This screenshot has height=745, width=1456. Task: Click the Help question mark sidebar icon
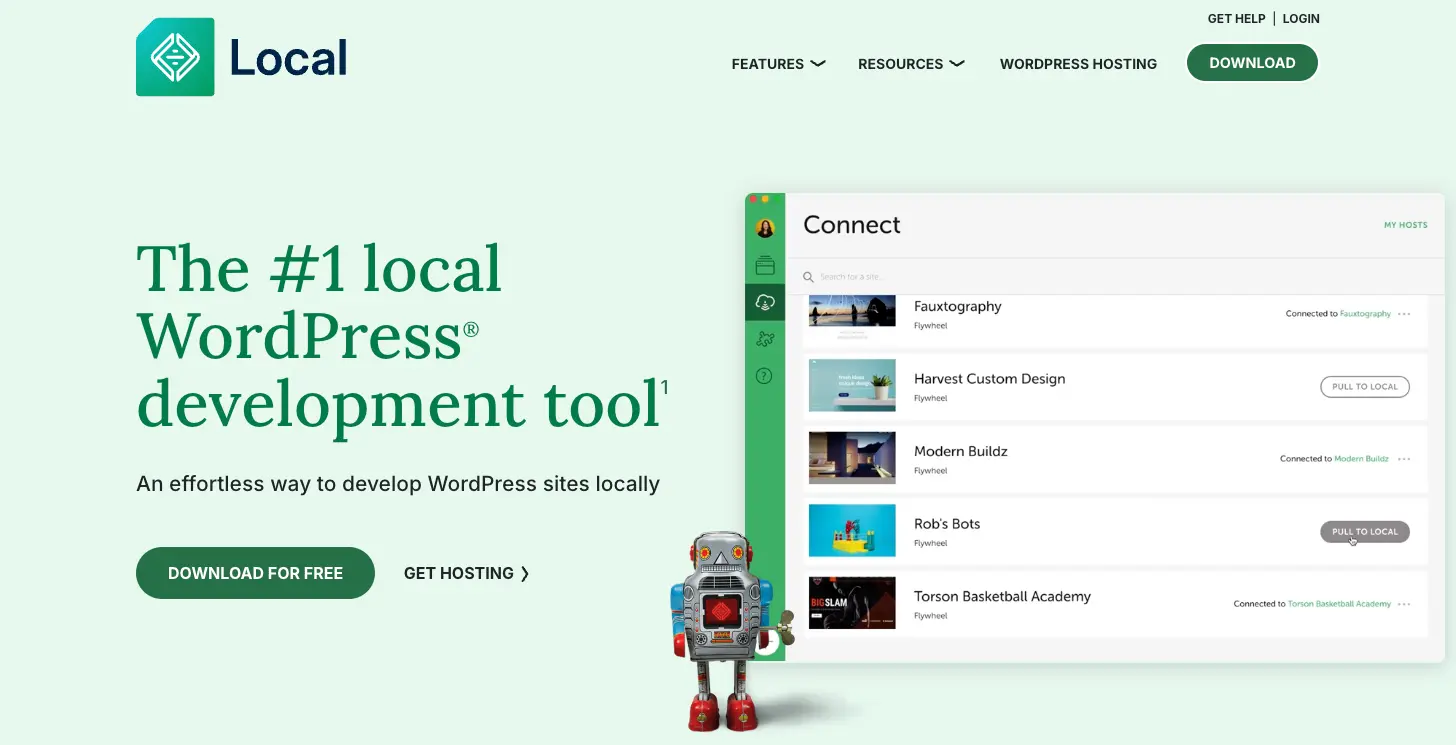(765, 376)
